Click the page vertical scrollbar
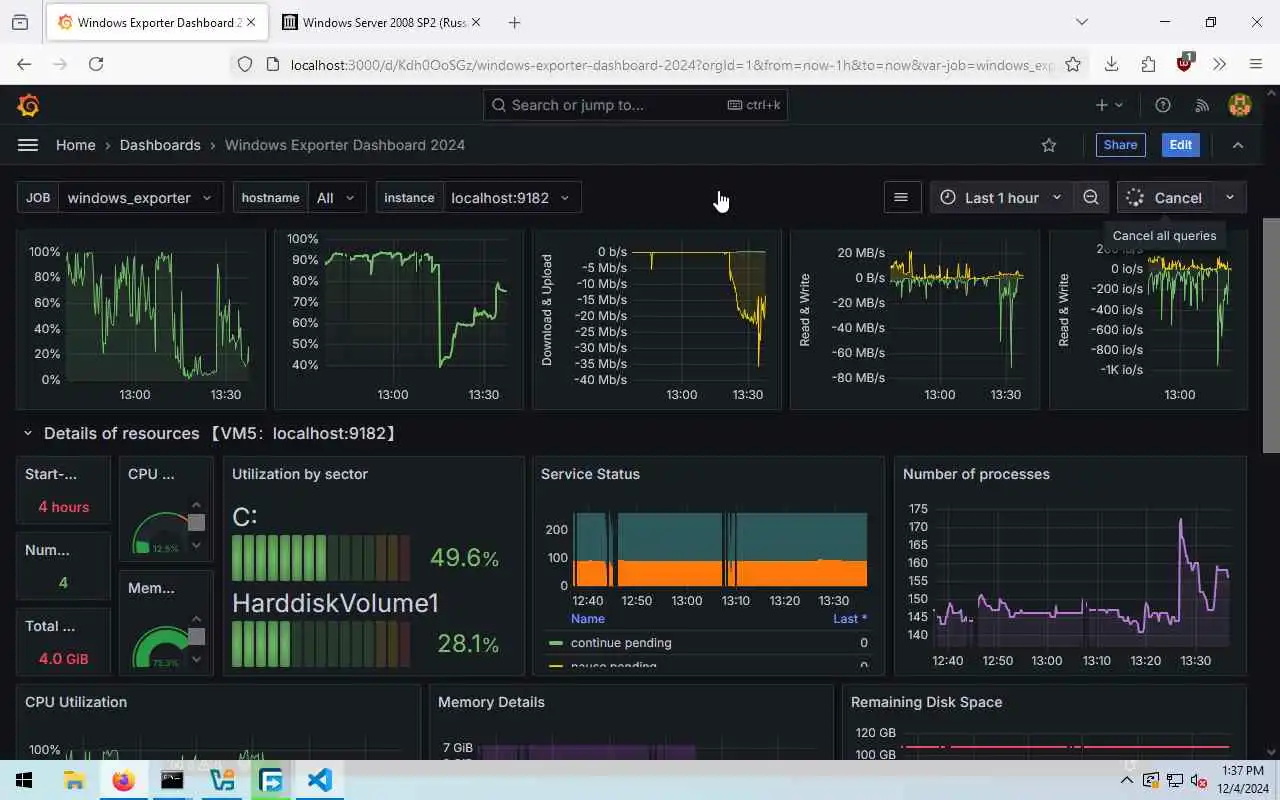 point(1271,335)
